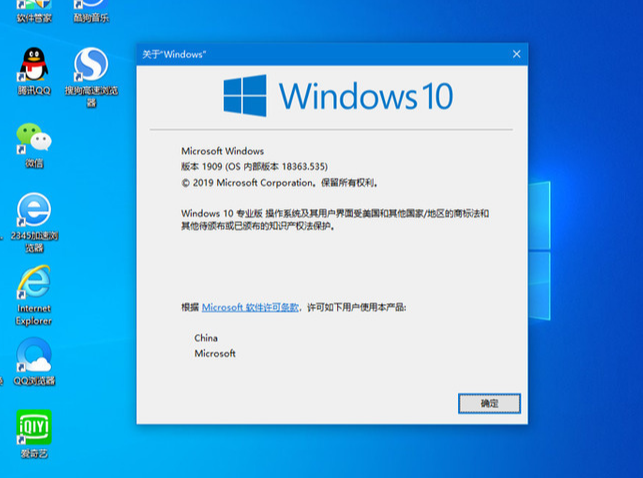Click the 关于"Windows" title bar text
The height and width of the screenshot is (478, 643).
click(x=174, y=54)
